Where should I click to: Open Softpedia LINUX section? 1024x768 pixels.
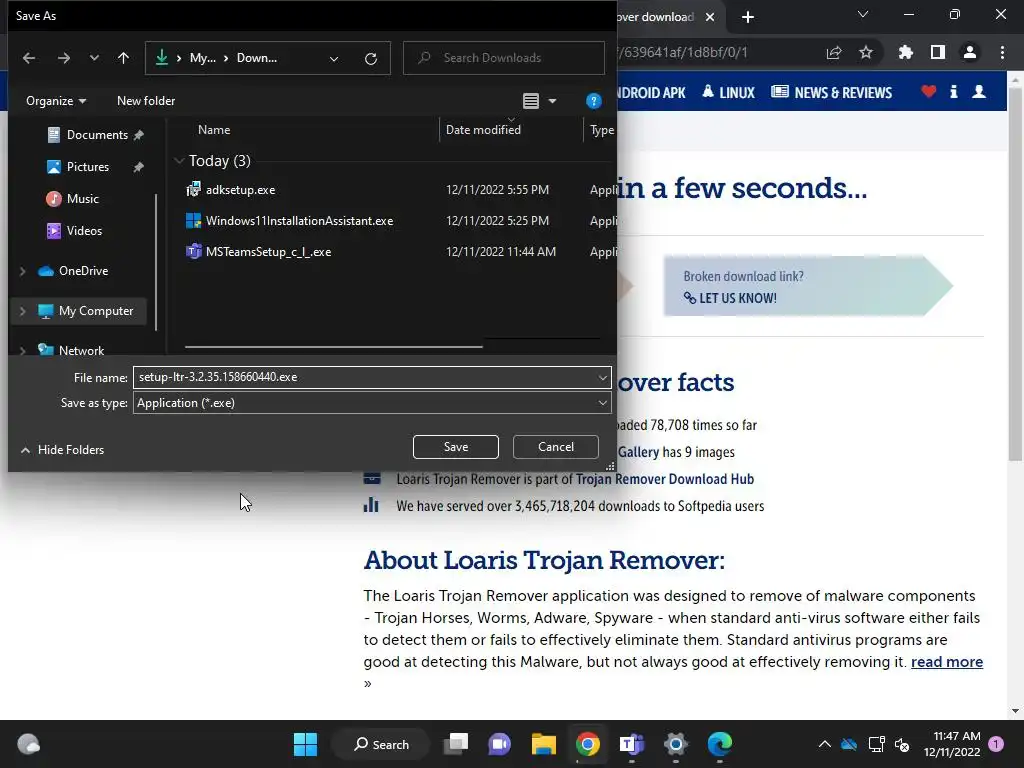pos(728,93)
